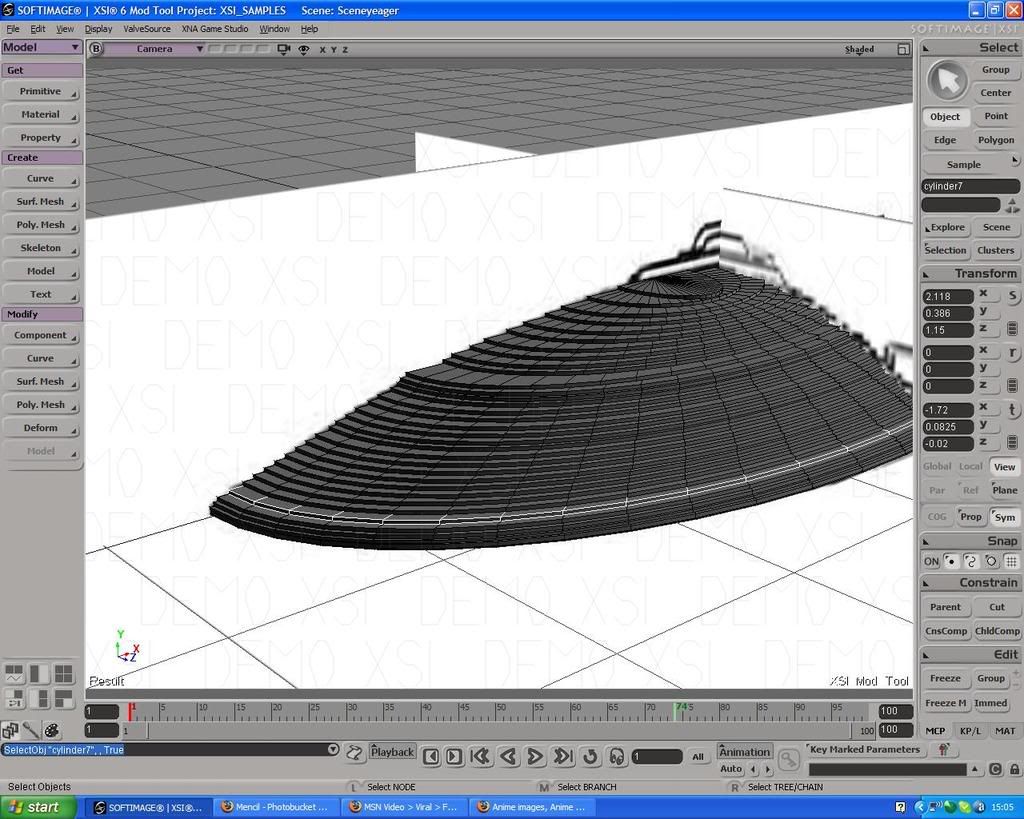The height and width of the screenshot is (819, 1024).
Task: Open the Camera view dropdown
Action: coord(155,48)
